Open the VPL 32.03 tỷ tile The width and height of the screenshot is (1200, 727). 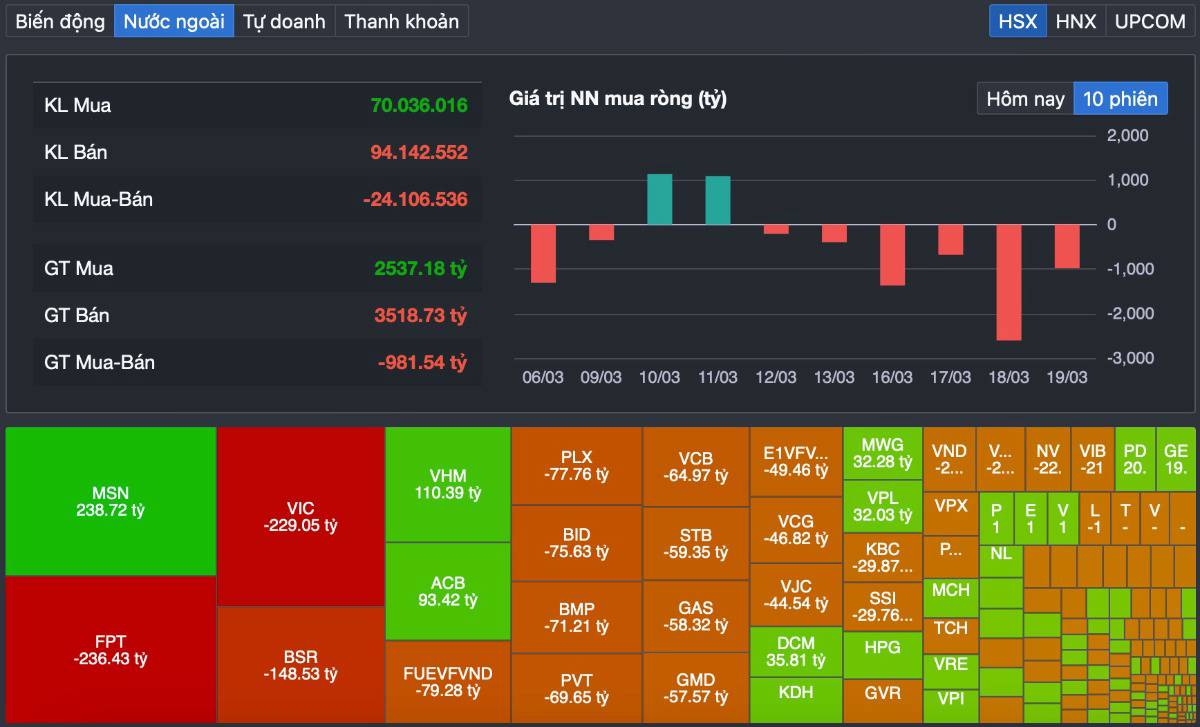click(x=883, y=506)
